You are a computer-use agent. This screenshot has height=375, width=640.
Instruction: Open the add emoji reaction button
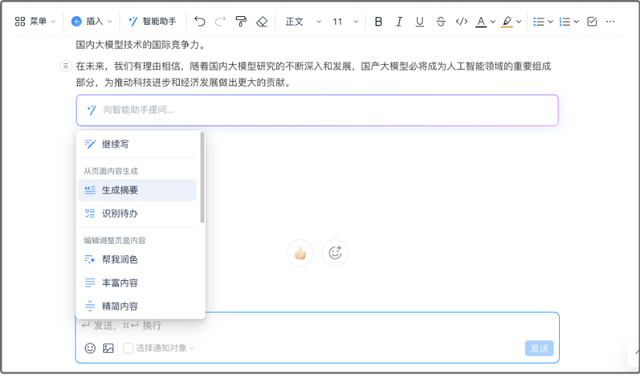pyautogui.click(x=335, y=253)
